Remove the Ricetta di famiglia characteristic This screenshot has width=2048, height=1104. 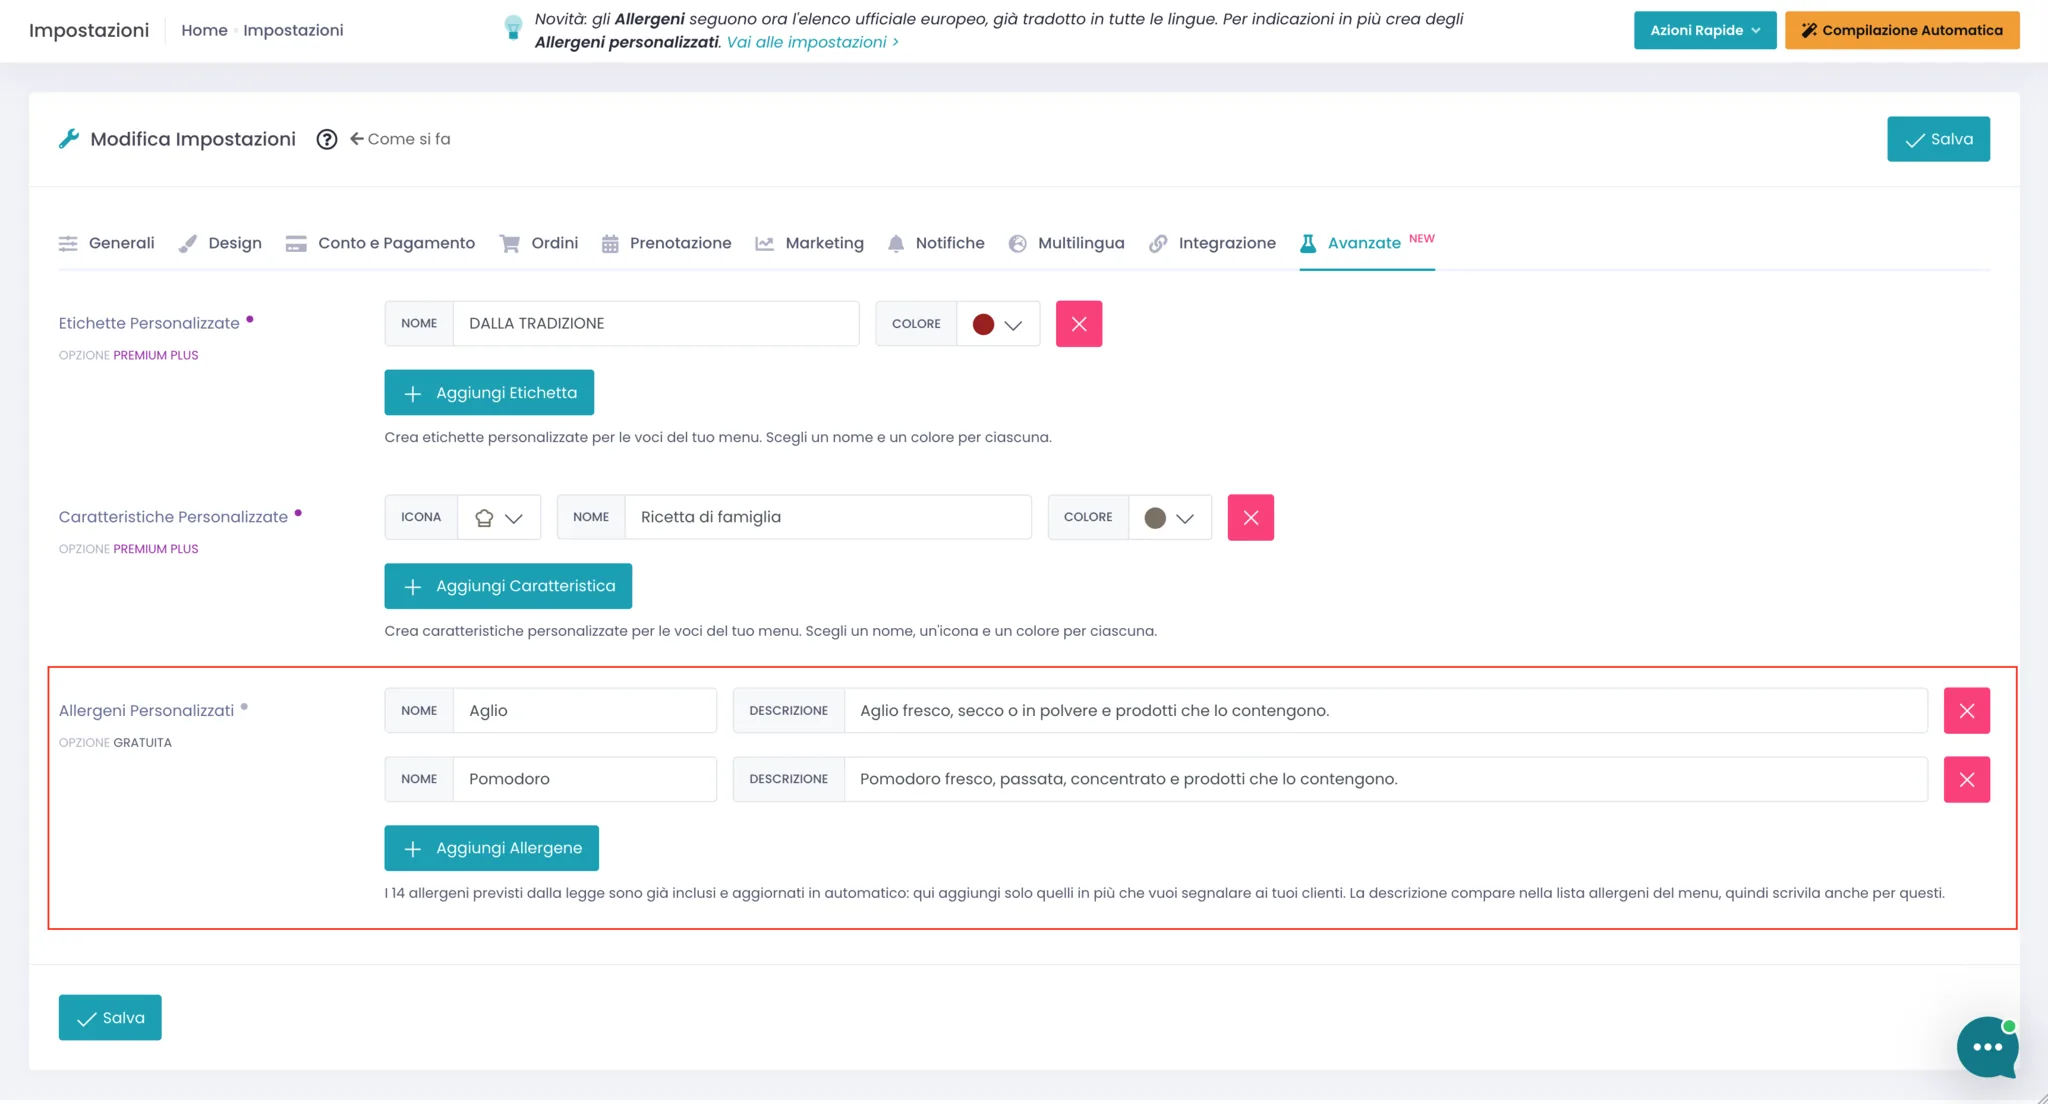click(1251, 518)
